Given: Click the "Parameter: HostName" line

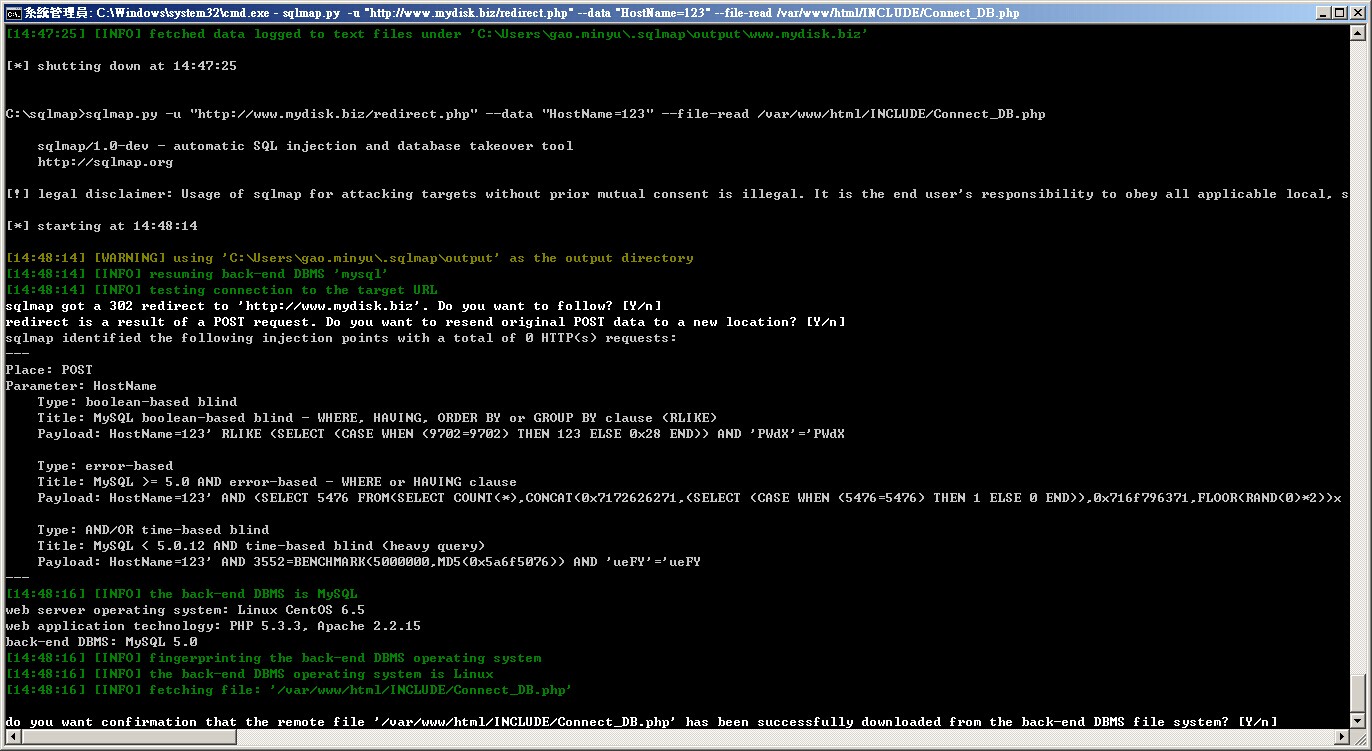Looking at the screenshot, I should click(81, 386).
